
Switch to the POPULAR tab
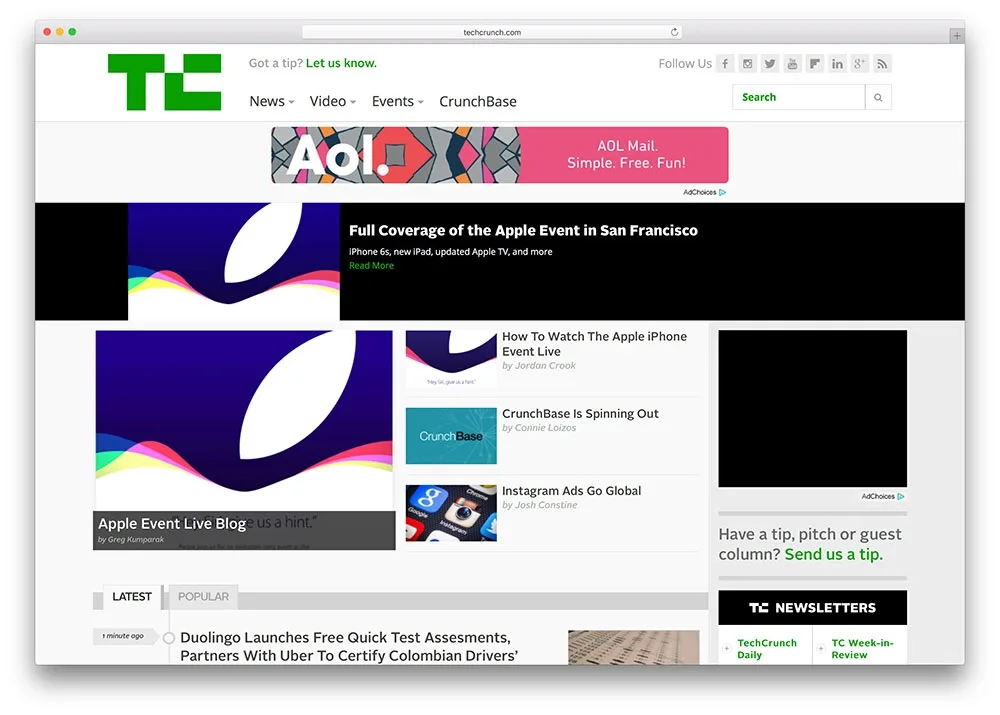(x=203, y=597)
